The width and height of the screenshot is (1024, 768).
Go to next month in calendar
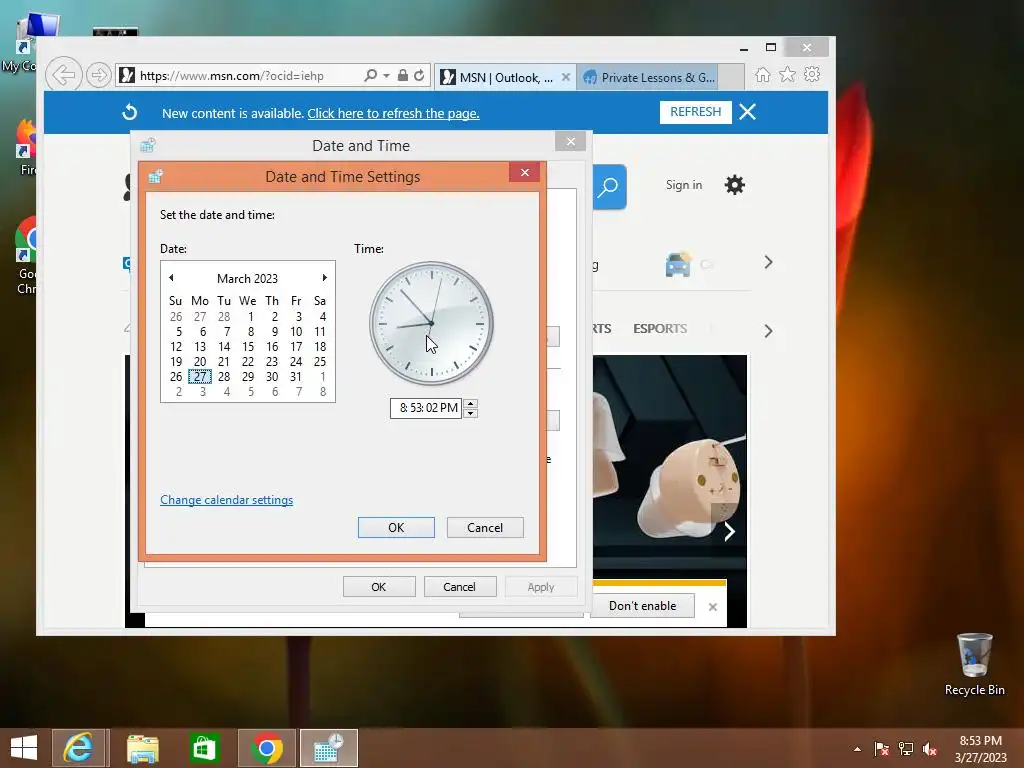pyautogui.click(x=325, y=278)
